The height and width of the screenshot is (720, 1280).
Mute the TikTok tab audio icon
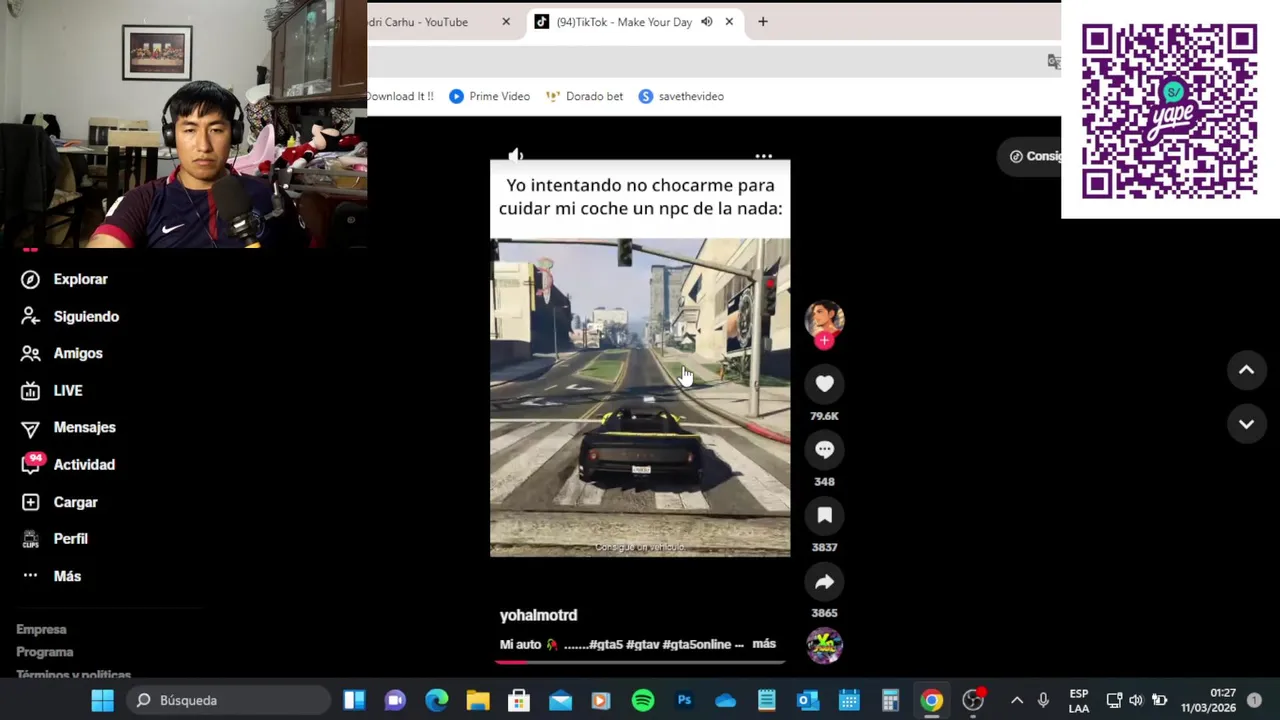(706, 22)
